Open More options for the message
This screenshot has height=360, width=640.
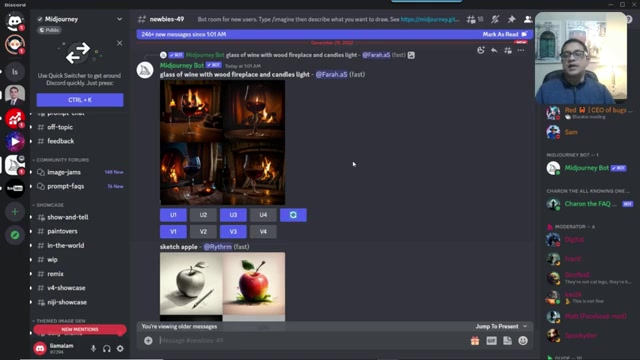[521, 50]
